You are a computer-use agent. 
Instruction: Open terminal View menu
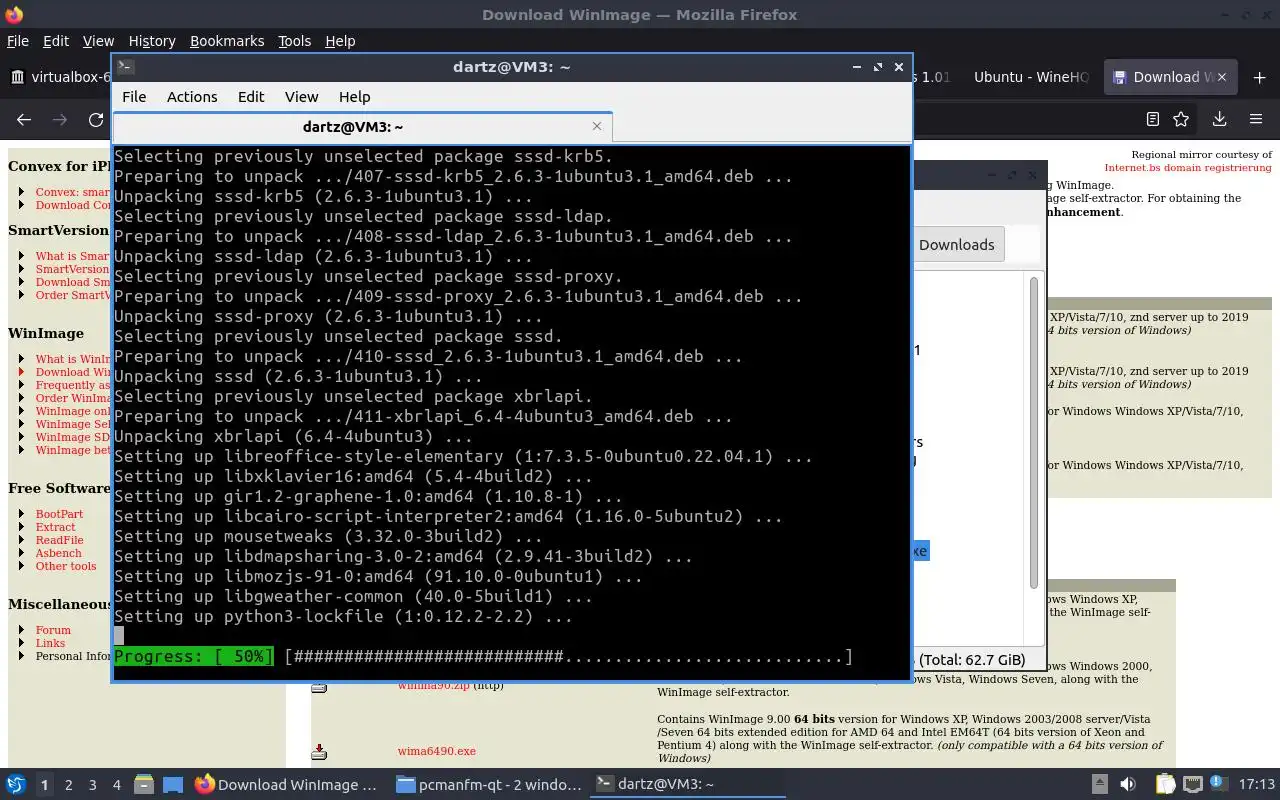click(x=301, y=97)
